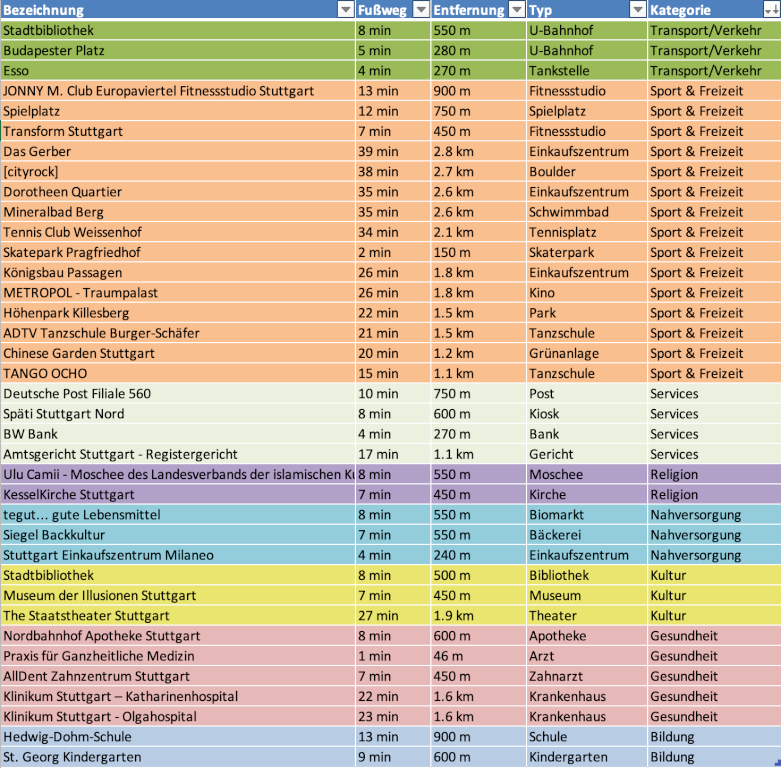Open the Bezeichnung column filter dropdown

coord(346,9)
